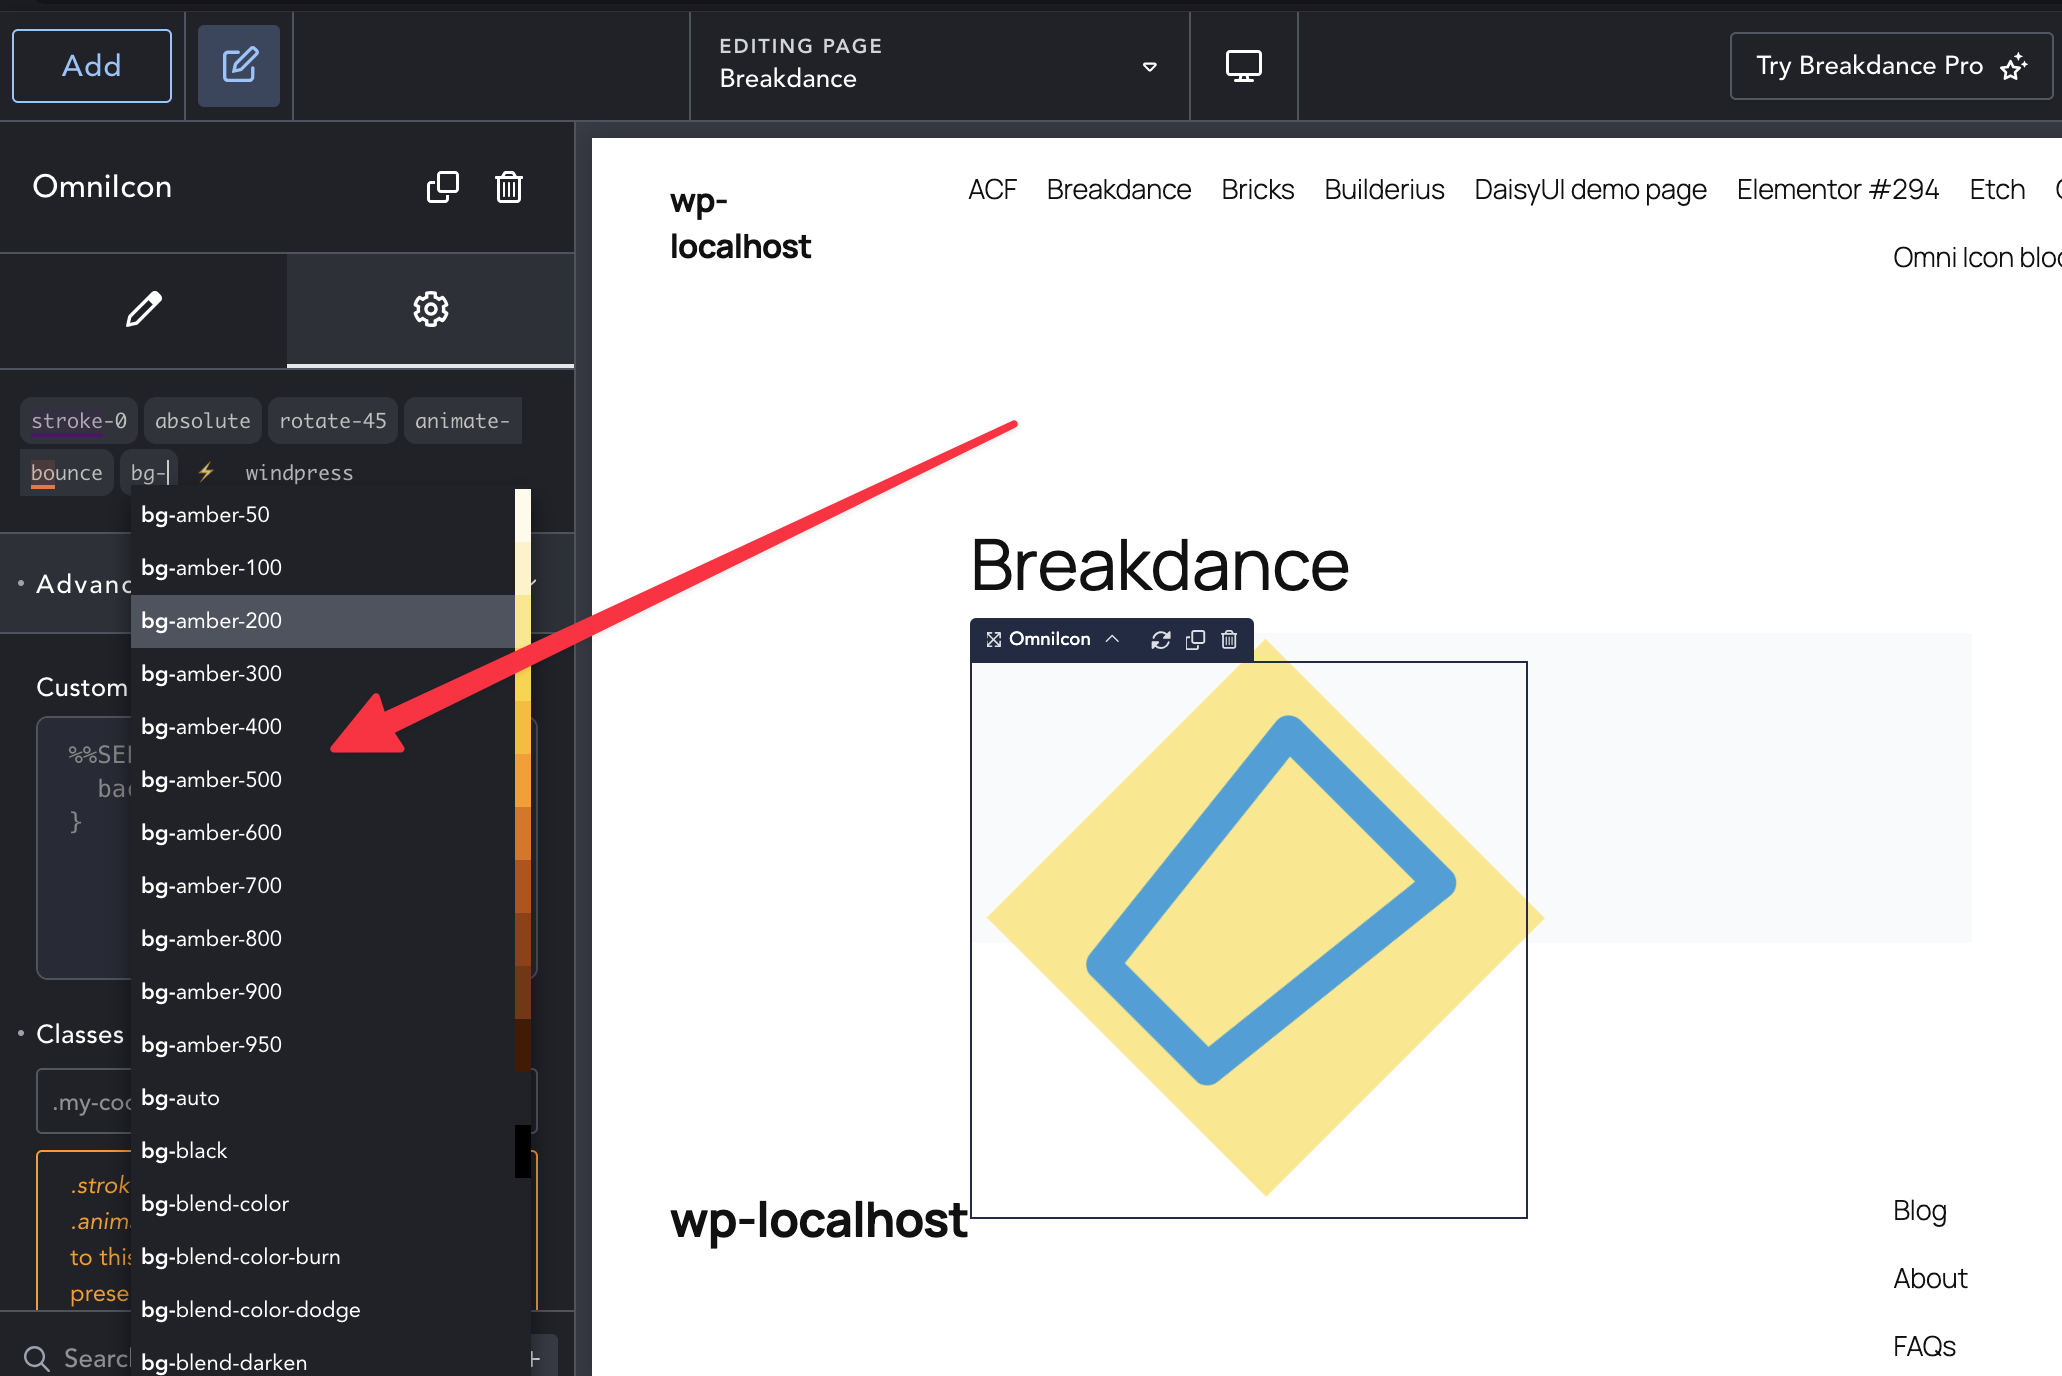Pick the bg-black color swatch
The height and width of the screenshot is (1376, 2062).
pos(523,1151)
